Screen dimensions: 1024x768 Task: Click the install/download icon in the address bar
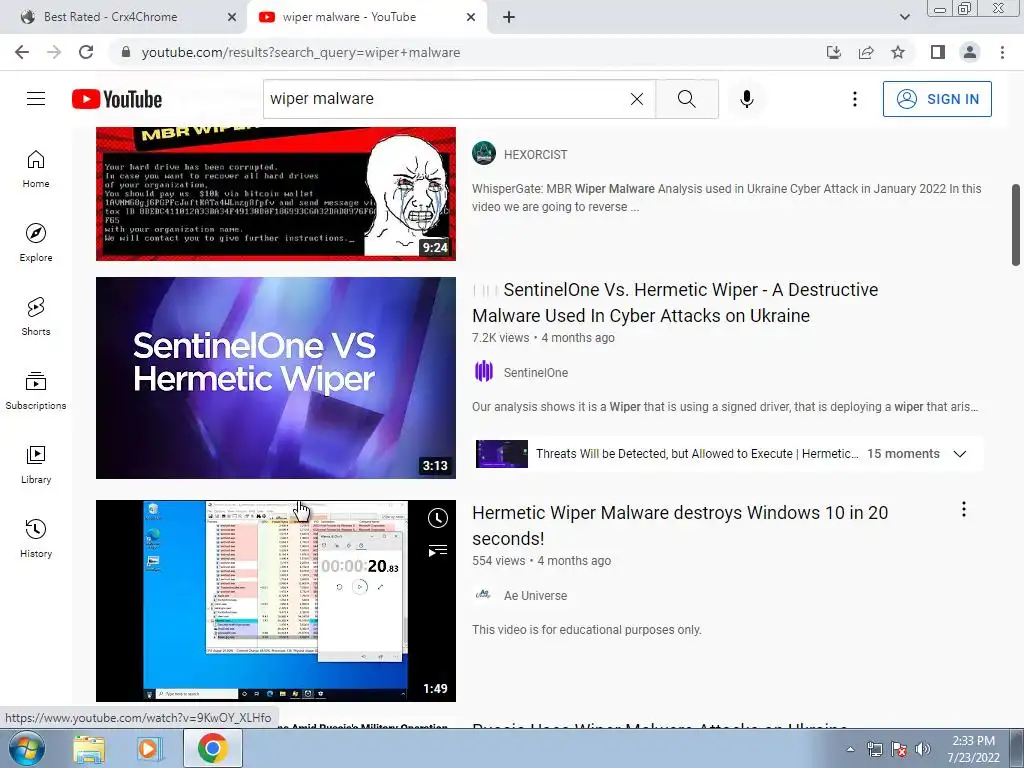point(834,52)
